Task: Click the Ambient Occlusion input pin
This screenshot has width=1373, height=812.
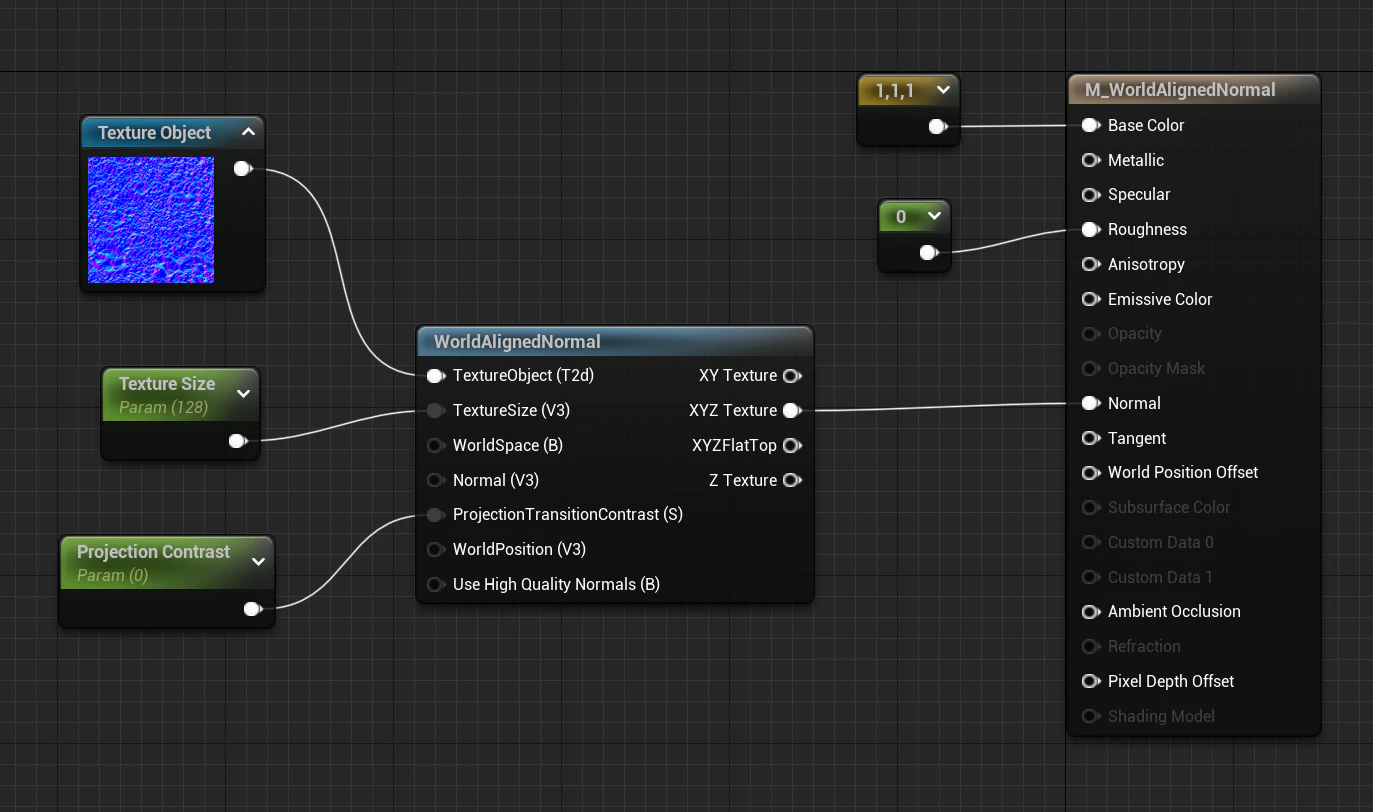Action: [x=1091, y=611]
